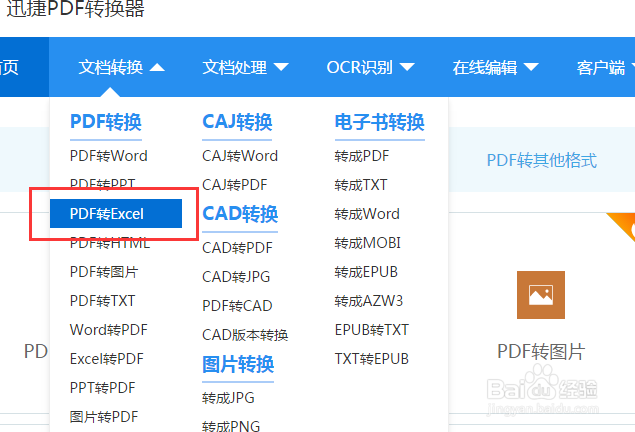Choose 转成TXT under 电子书转换
The image size is (635, 432).
click(x=361, y=185)
